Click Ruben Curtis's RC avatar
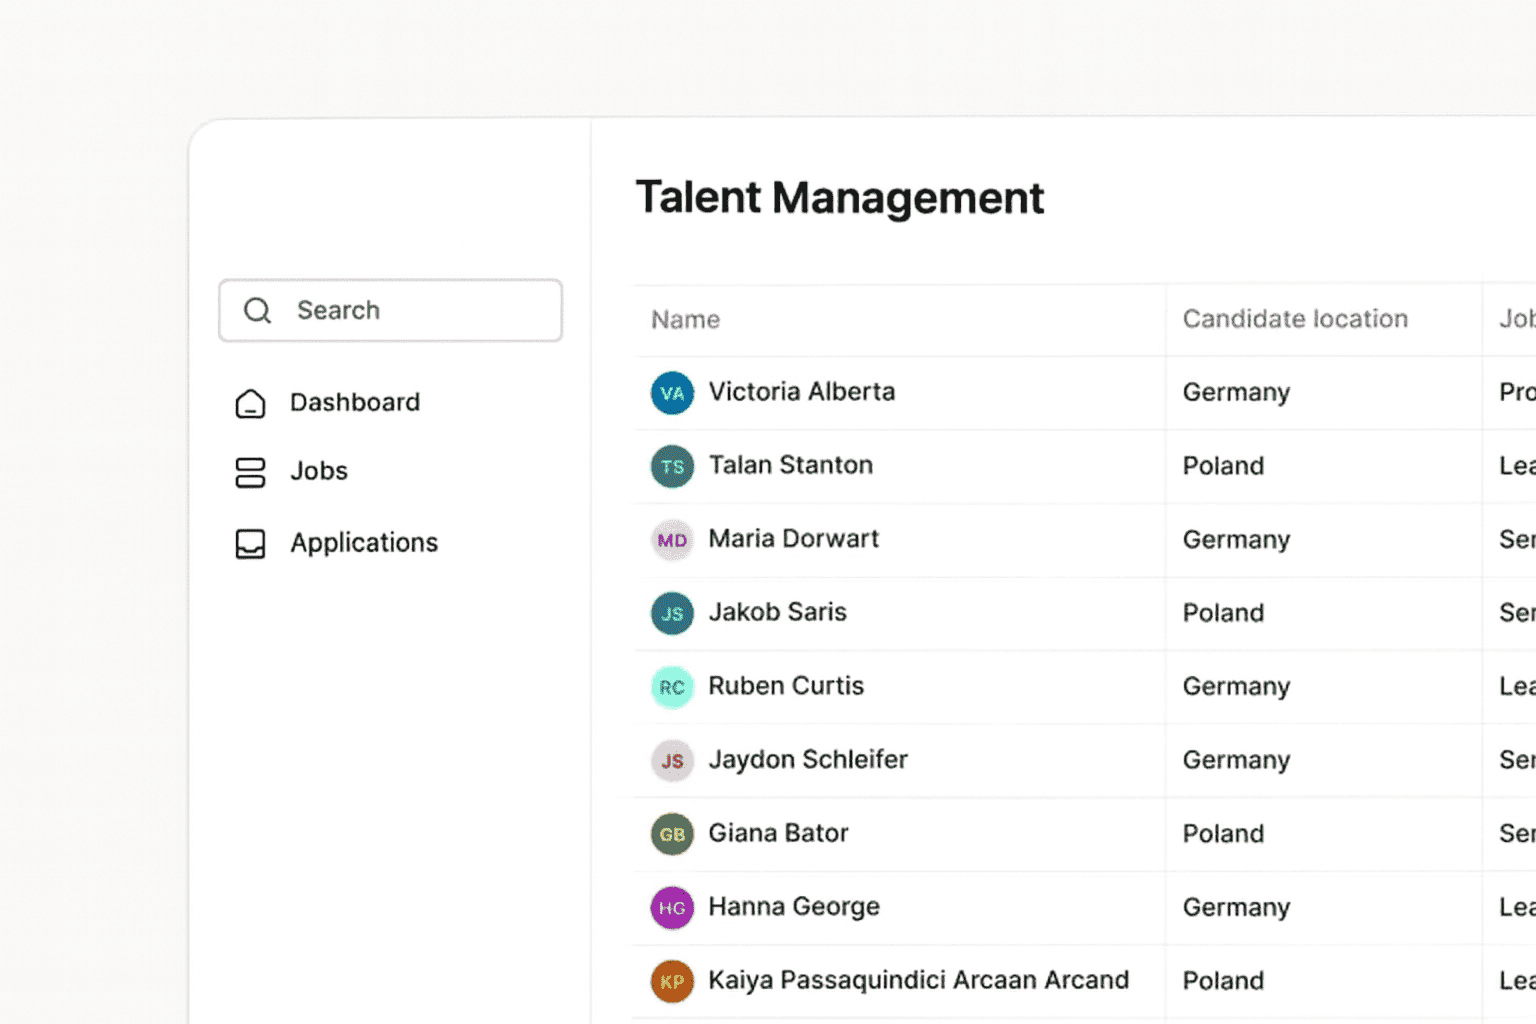The height and width of the screenshot is (1024, 1536). point(672,687)
